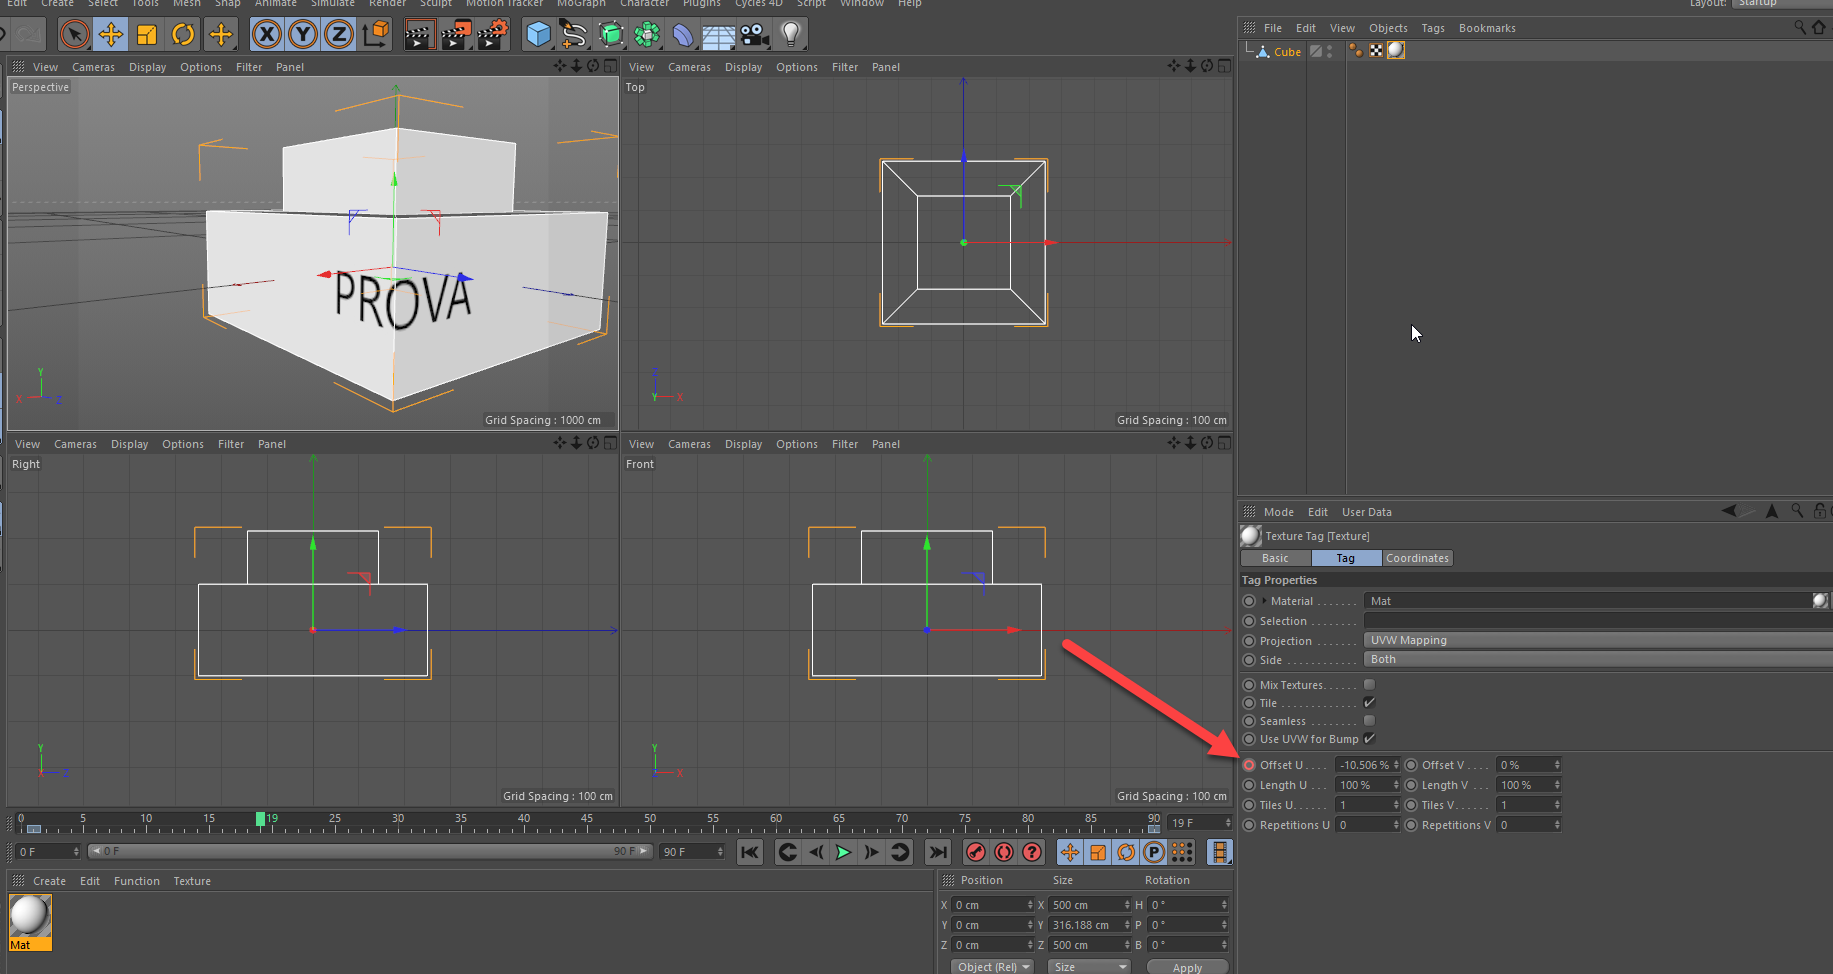The height and width of the screenshot is (974, 1833).
Task: Click Tiles V stepper arrows
Action: (x=1557, y=805)
